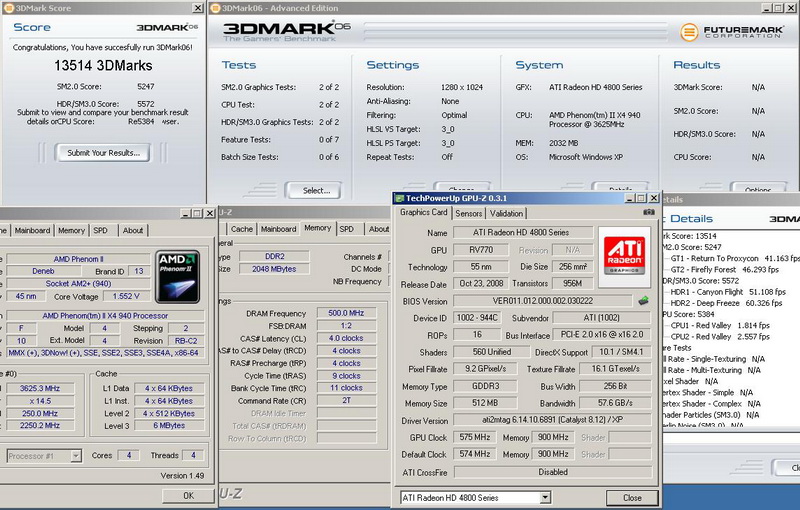Click the CAS# Latency 4.0 clocks value
This screenshot has width=800, height=510.
(x=346, y=338)
